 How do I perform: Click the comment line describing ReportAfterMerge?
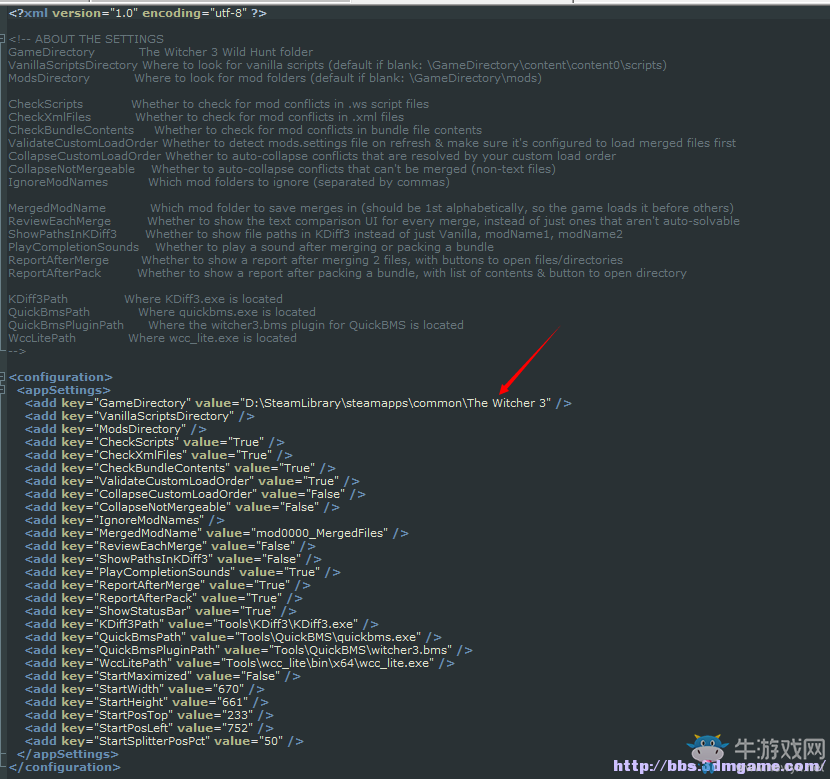[315, 260]
